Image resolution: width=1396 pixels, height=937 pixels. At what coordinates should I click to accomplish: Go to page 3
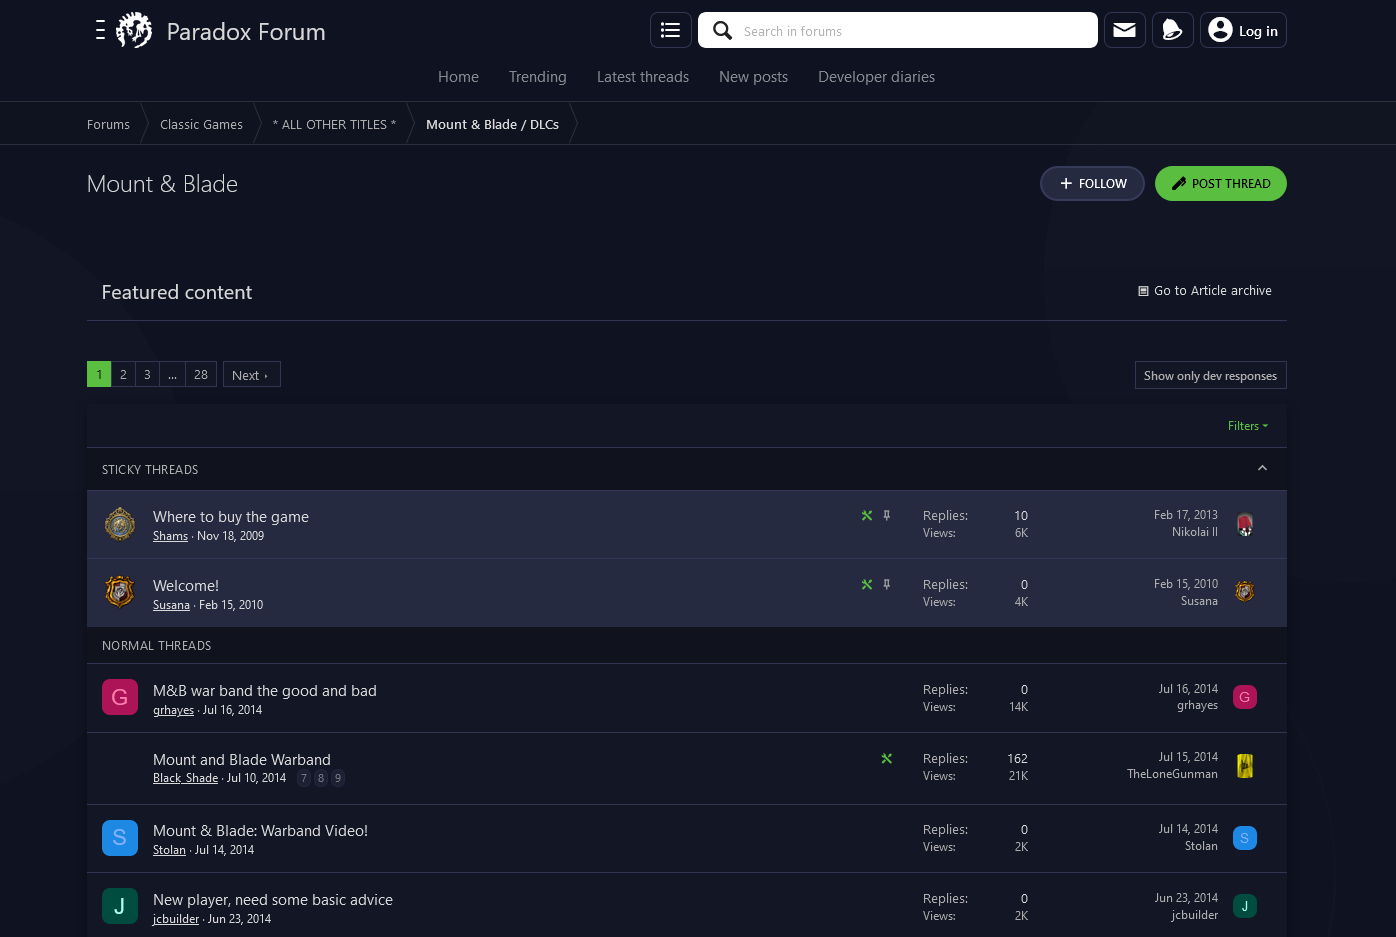[147, 374]
